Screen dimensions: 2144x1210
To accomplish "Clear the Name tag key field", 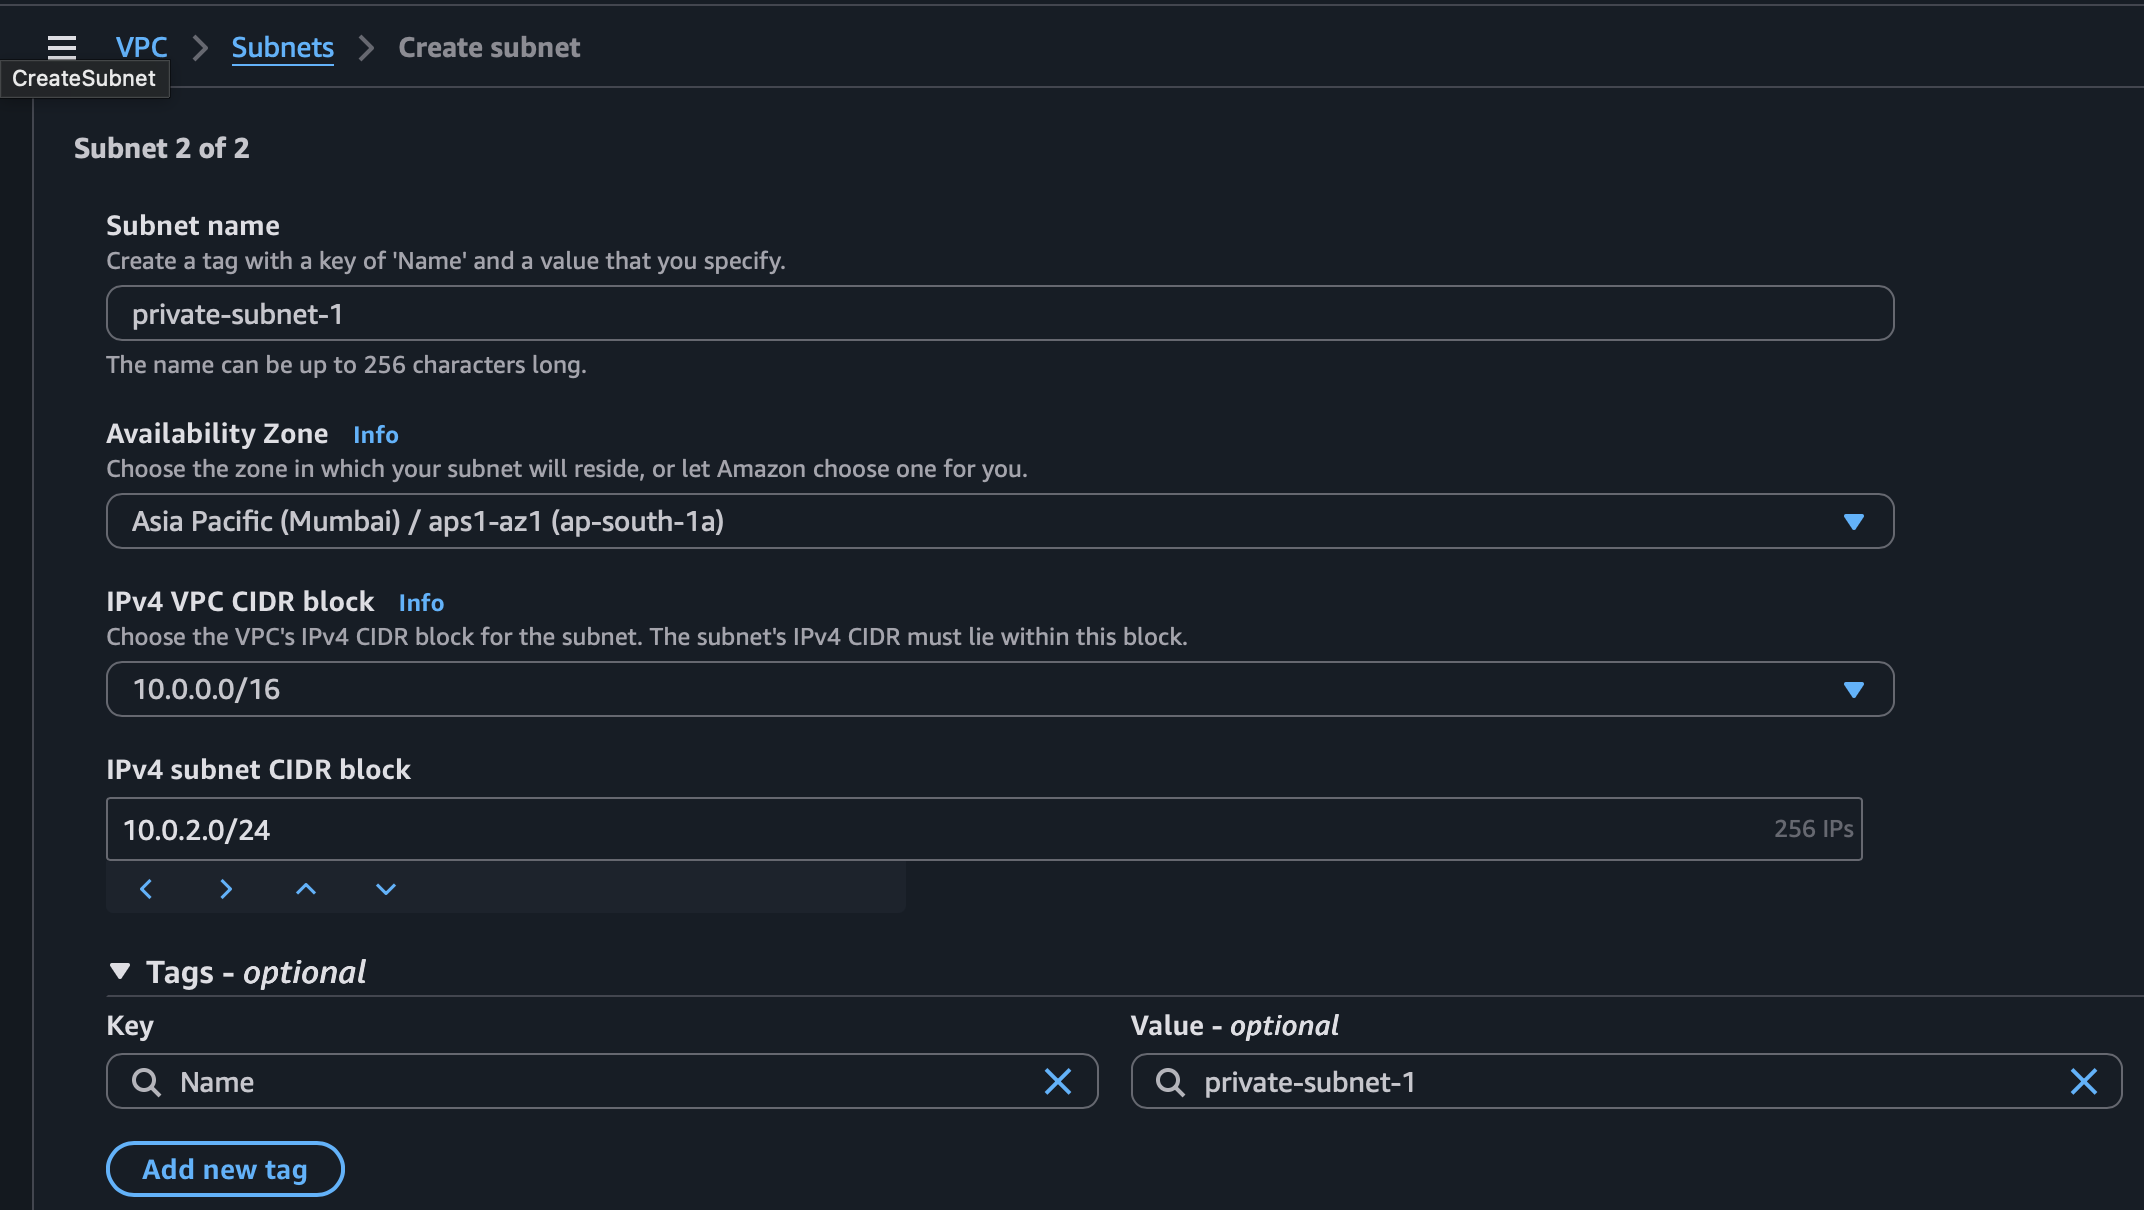I will click(x=1057, y=1081).
